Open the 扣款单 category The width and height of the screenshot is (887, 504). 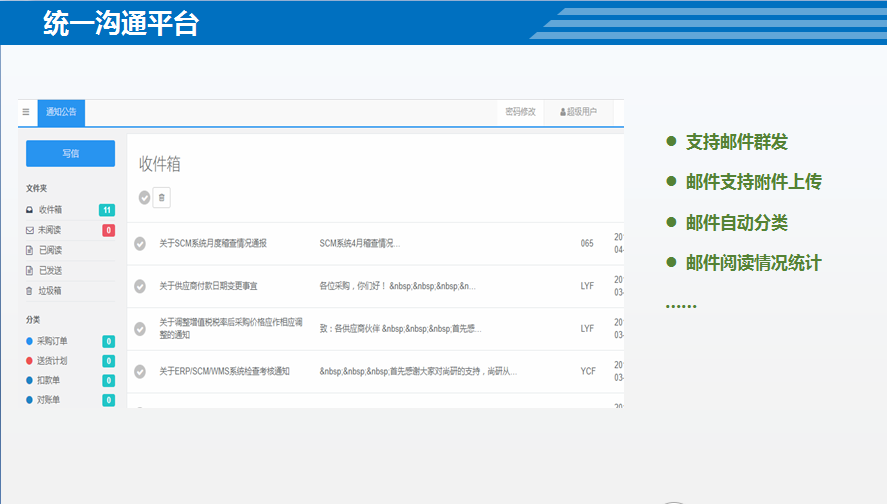coord(50,381)
